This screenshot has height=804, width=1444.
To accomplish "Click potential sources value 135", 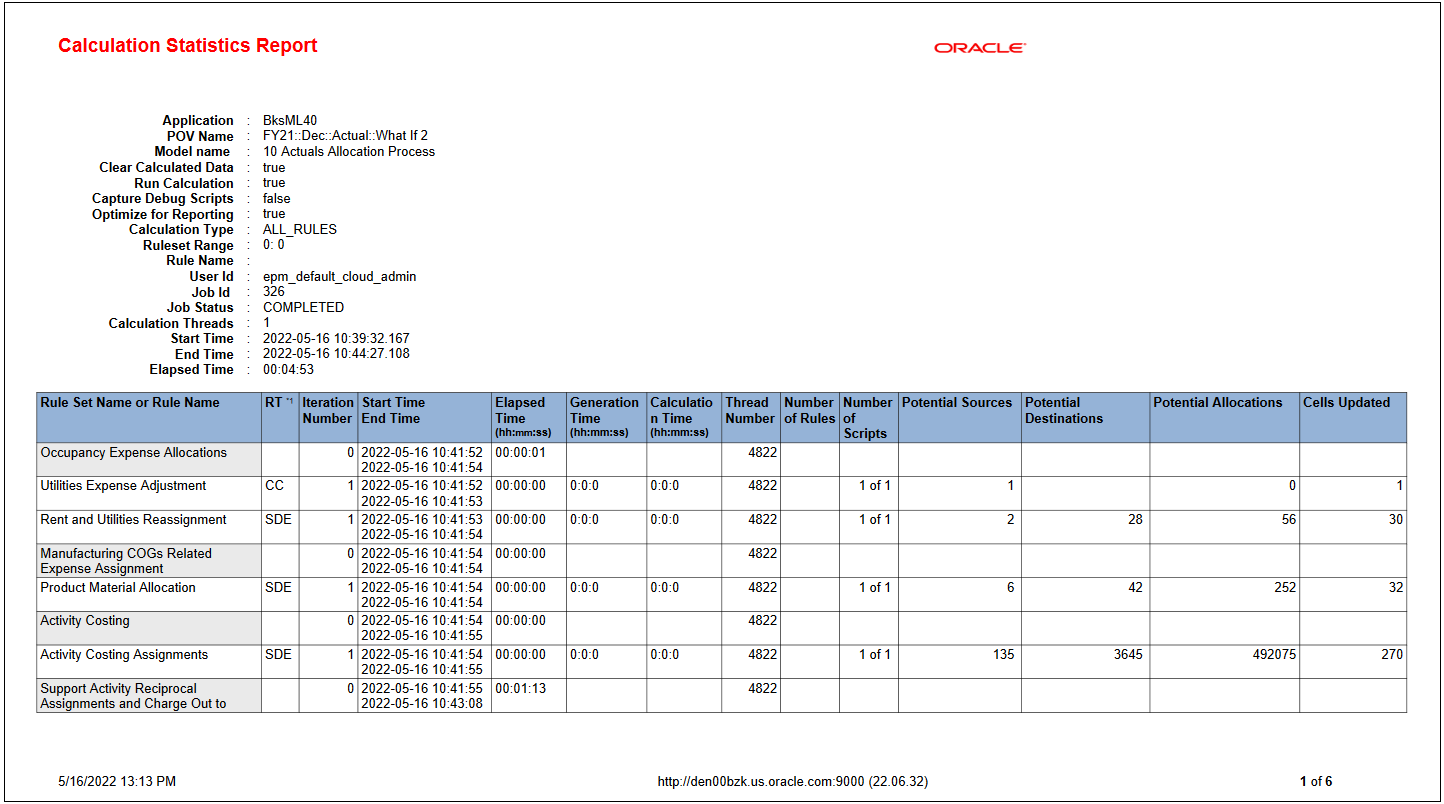I will pos(1003,655).
